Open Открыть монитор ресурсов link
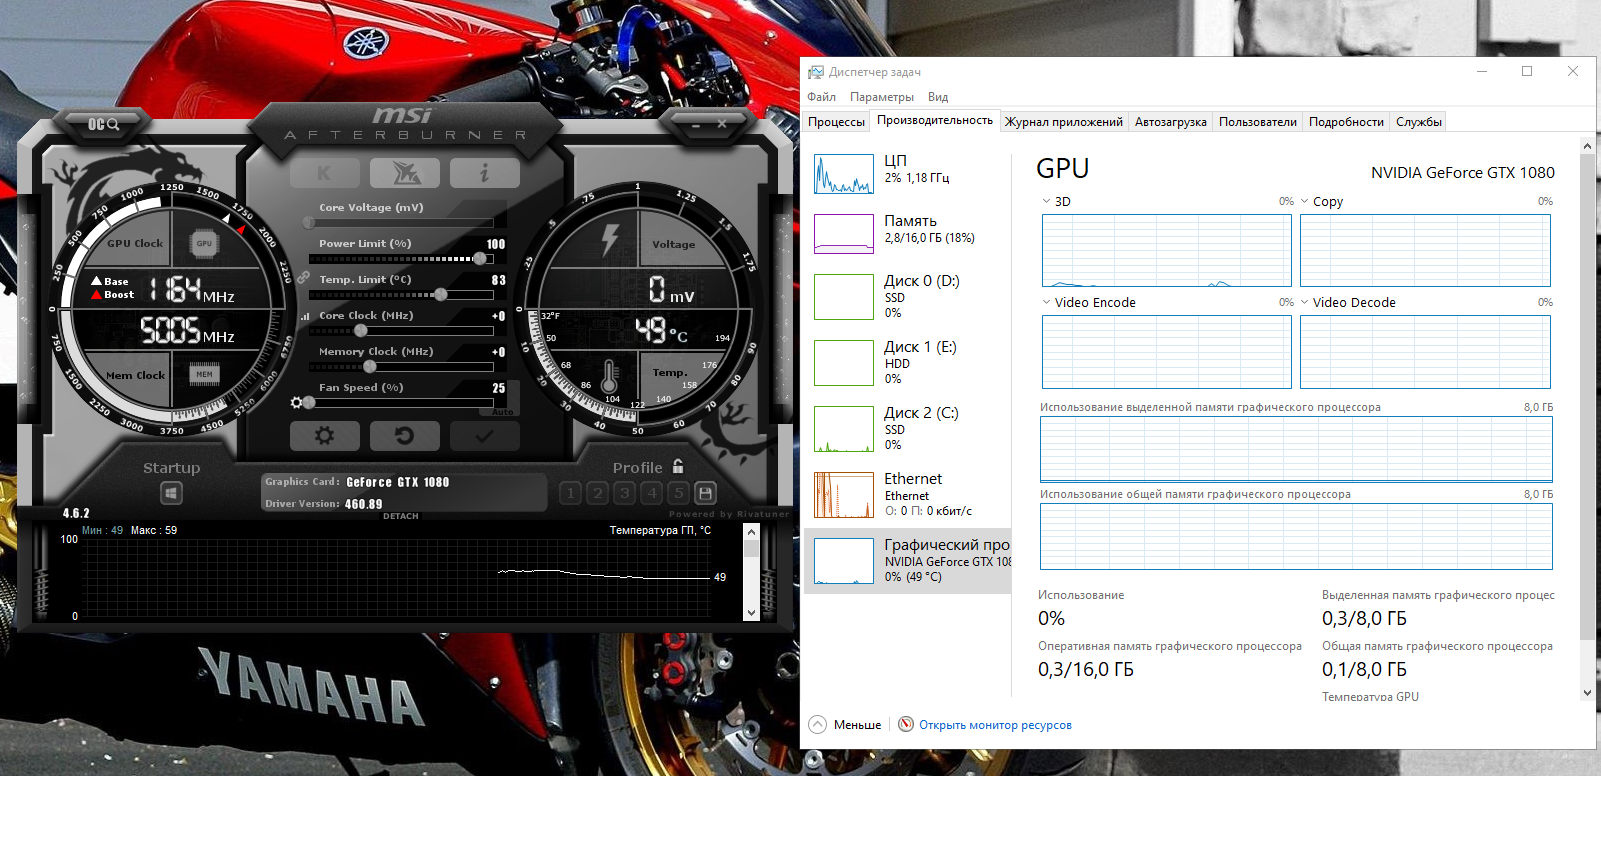The height and width of the screenshot is (864, 1601). (985, 725)
